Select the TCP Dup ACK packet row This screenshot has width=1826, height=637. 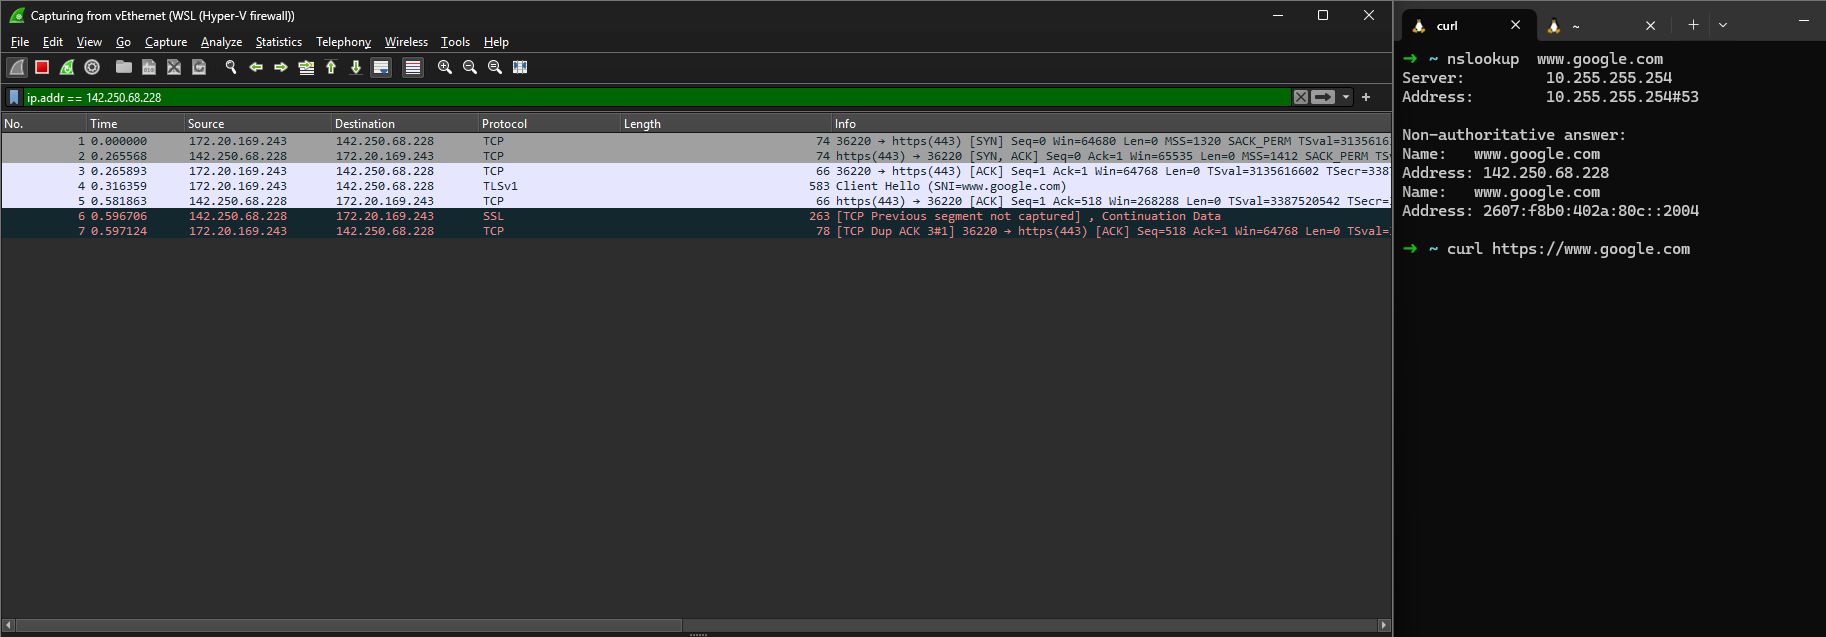[x=696, y=231]
